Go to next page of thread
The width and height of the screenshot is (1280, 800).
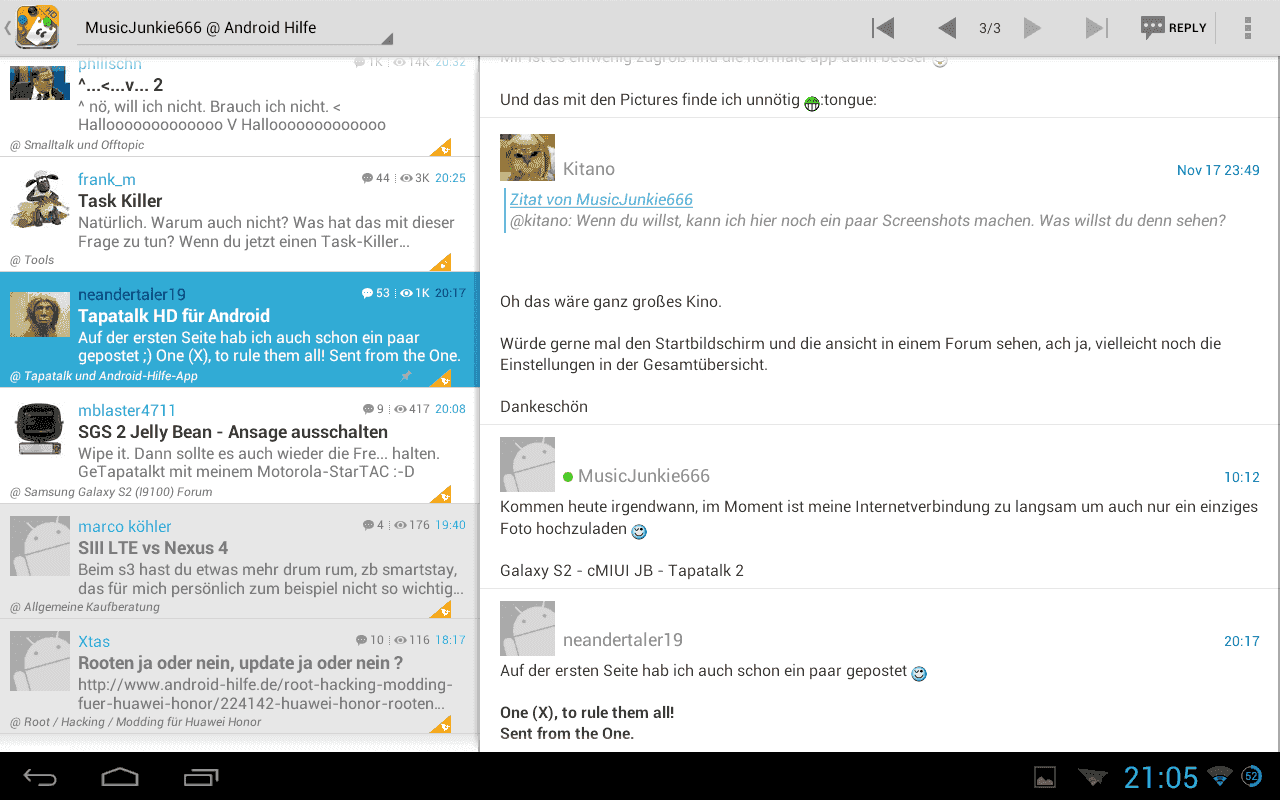click(1033, 28)
